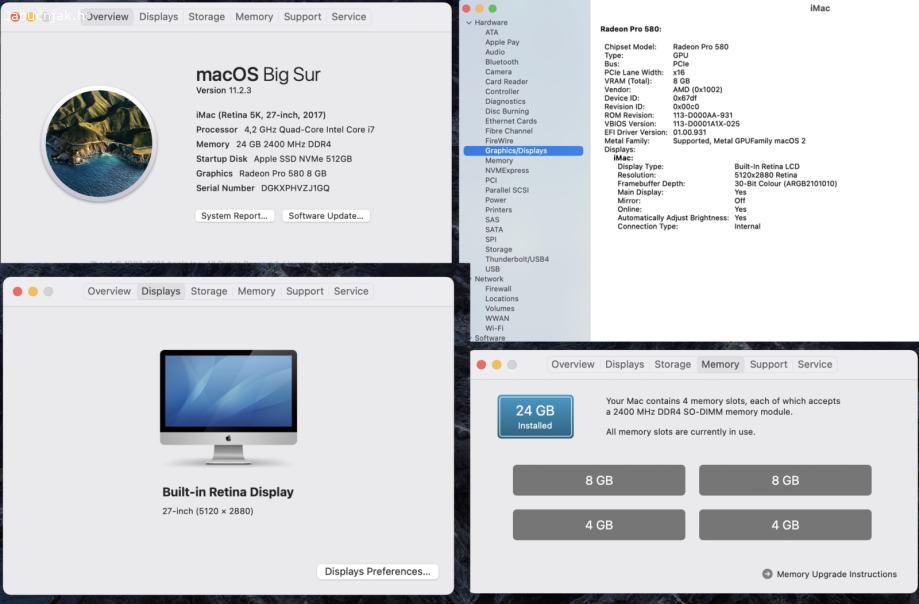
Task: Switch to Overview tab in the 24 GB memory window
Action: pos(573,364)
